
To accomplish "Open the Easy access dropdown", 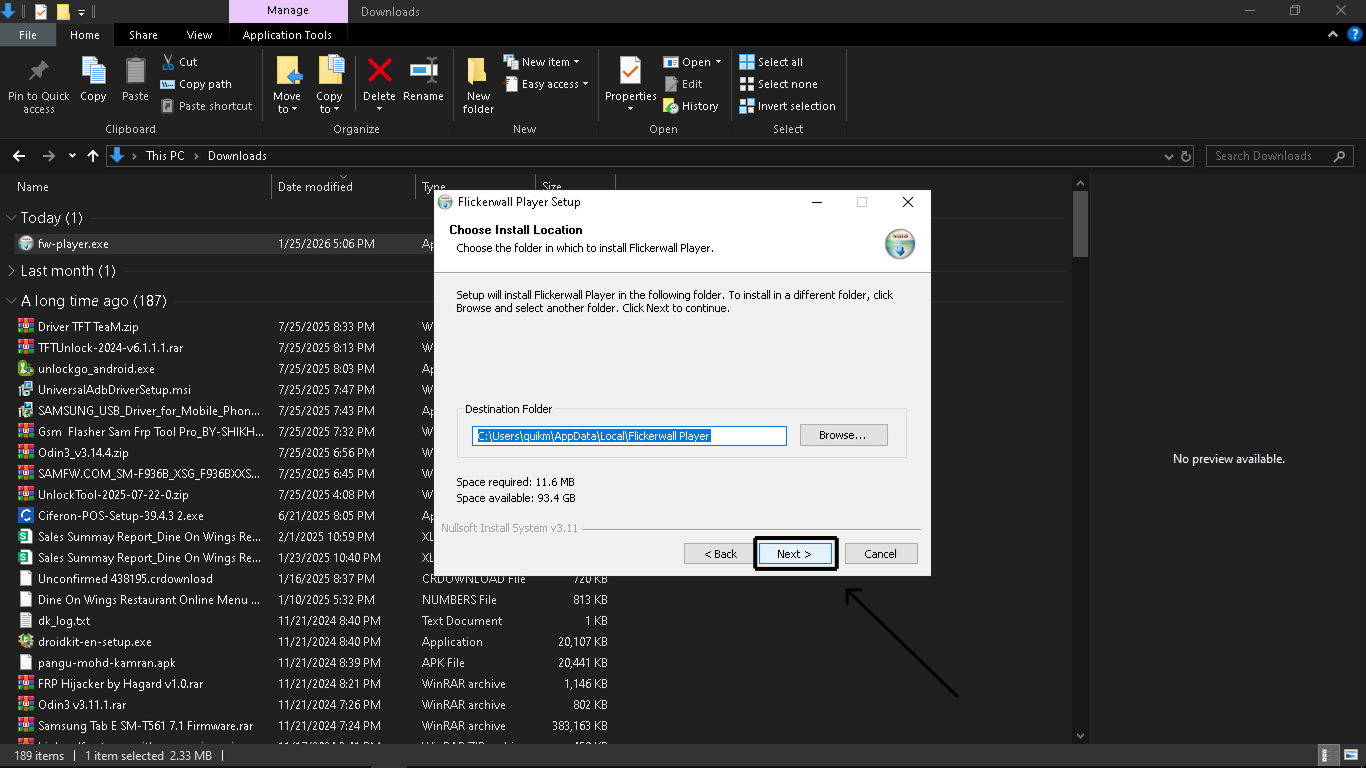I will (546, 84).
